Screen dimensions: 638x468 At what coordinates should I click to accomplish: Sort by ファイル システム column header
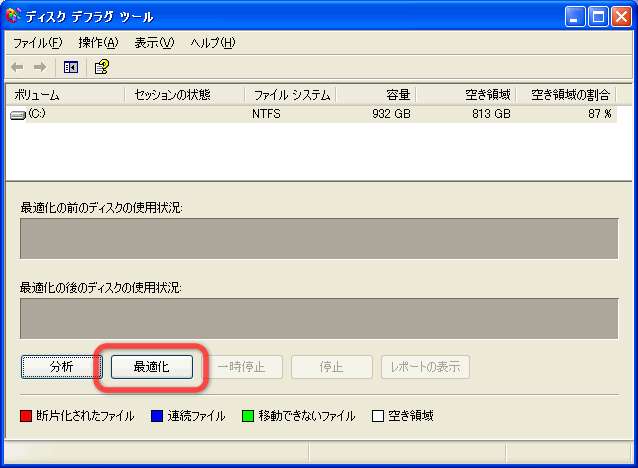click(x=290, y=95)
